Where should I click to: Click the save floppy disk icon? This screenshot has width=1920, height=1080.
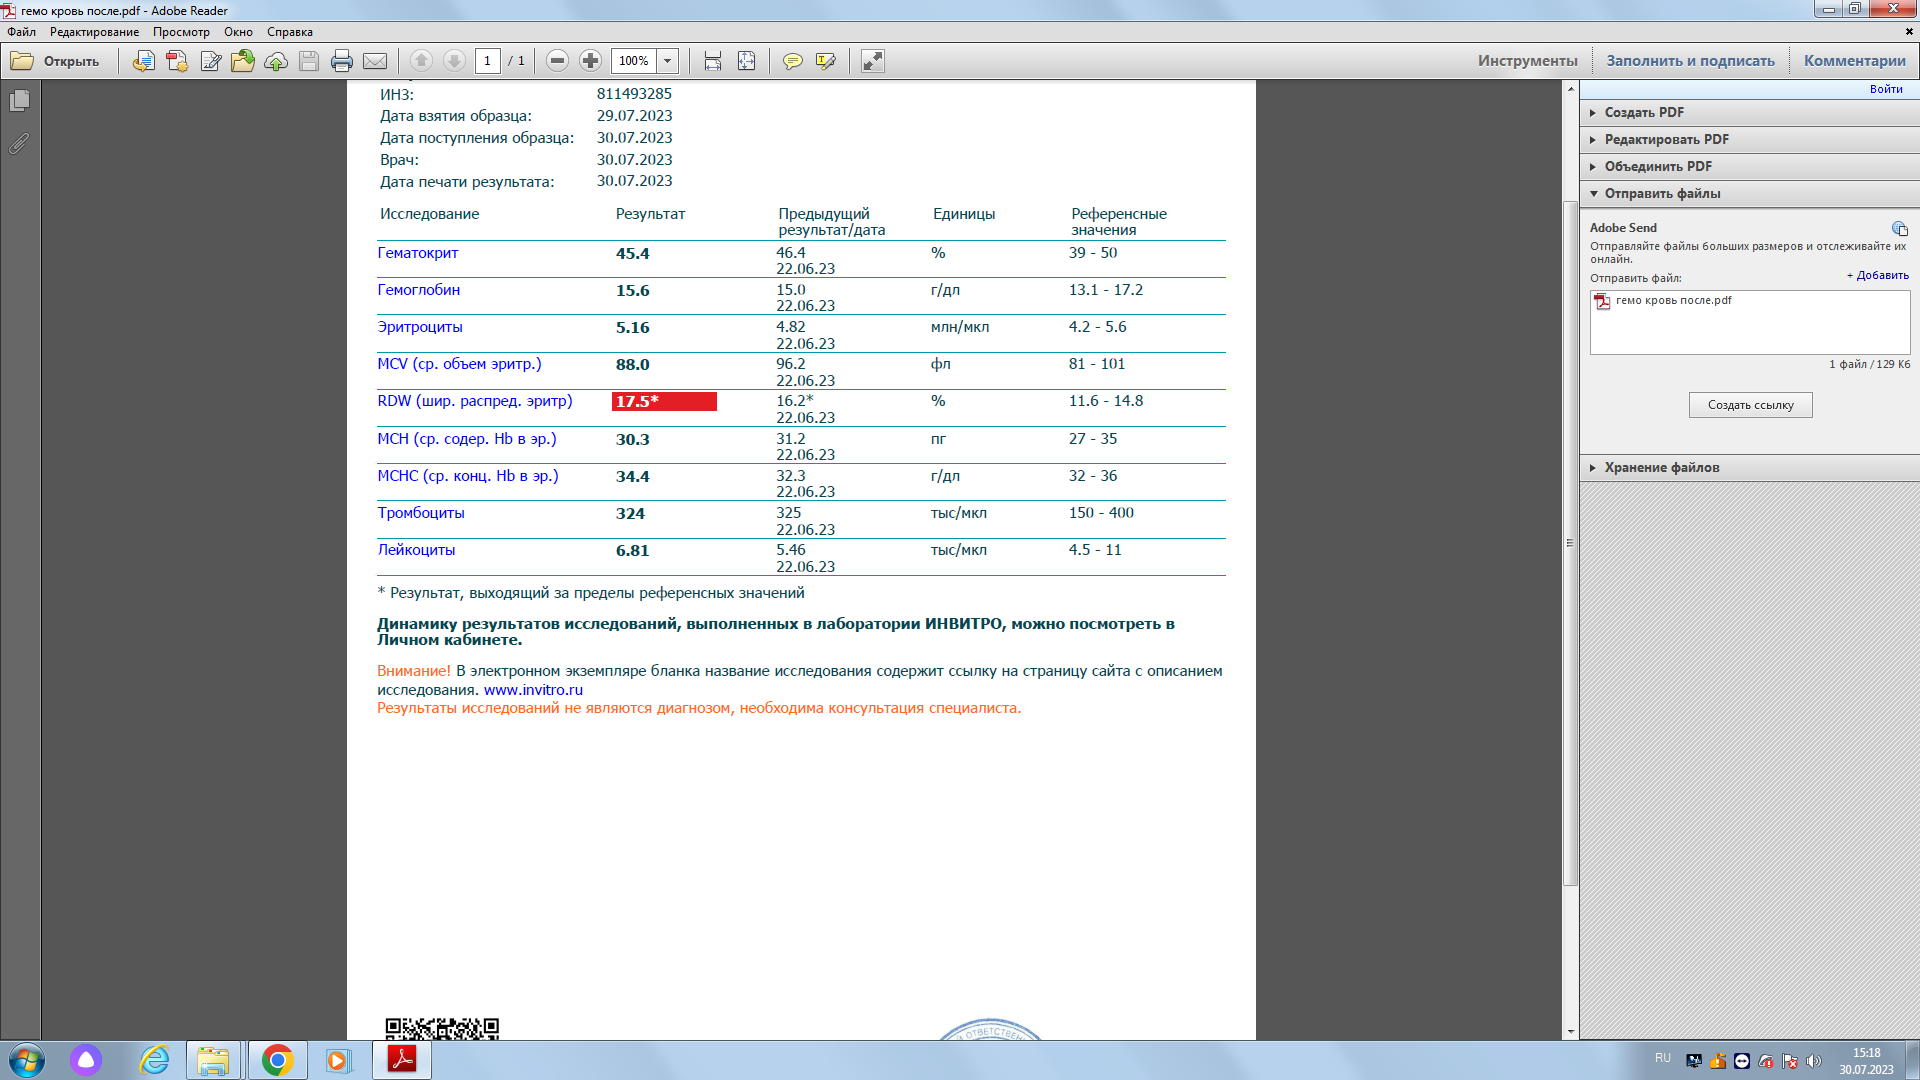[x=309, y=61]
